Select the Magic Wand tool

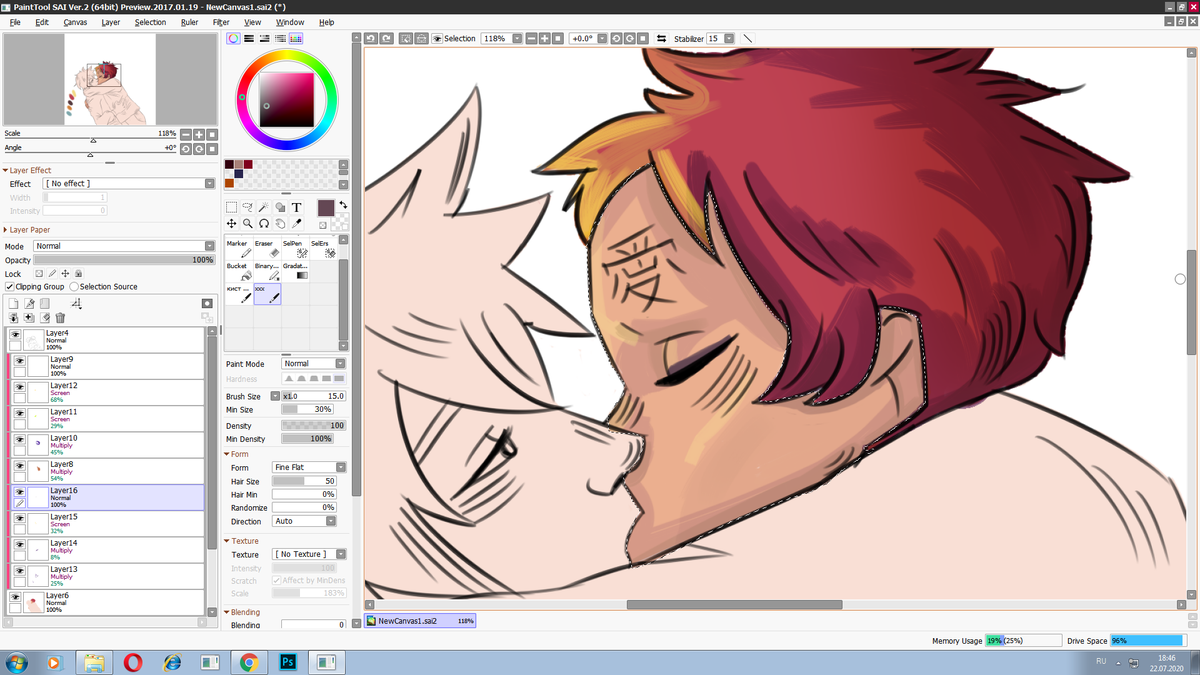click(263, 207)
